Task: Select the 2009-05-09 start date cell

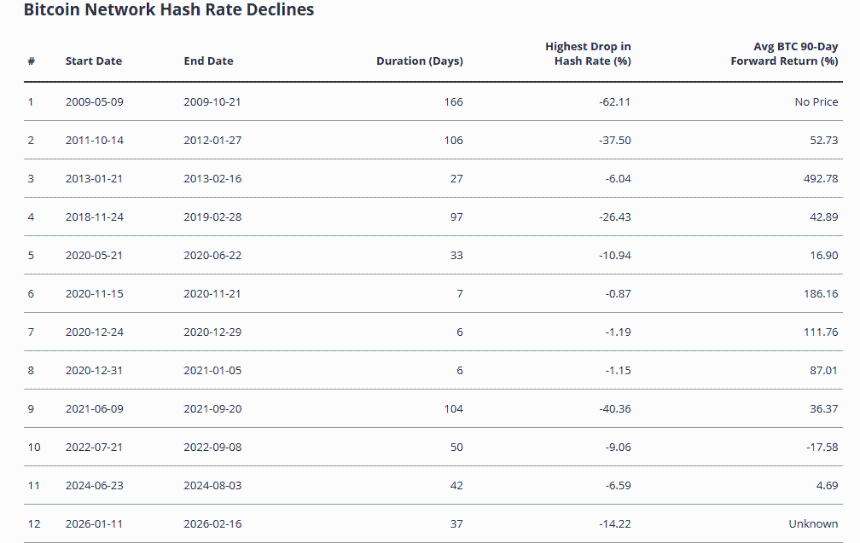Action: coord(94,102)
